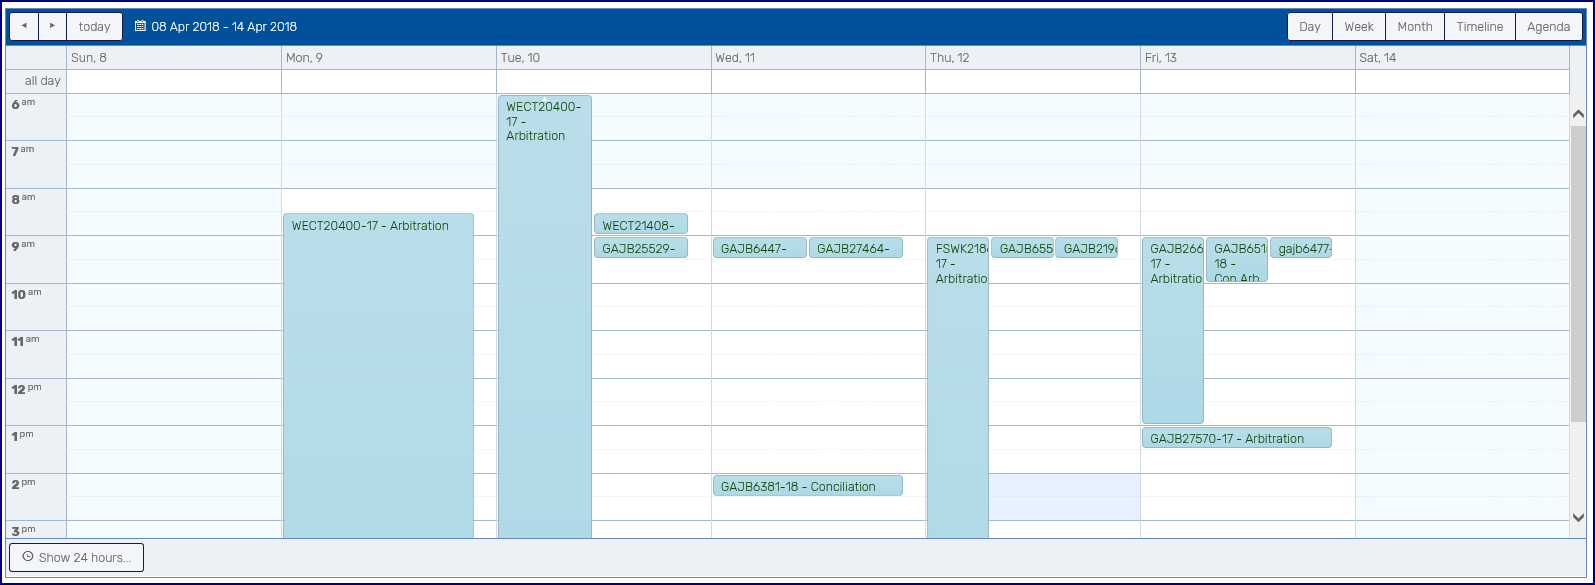Open date picker 08 Apr 2018 - 14 Apr 2018
Viewport: 1595px width, 585px height.
216,26
